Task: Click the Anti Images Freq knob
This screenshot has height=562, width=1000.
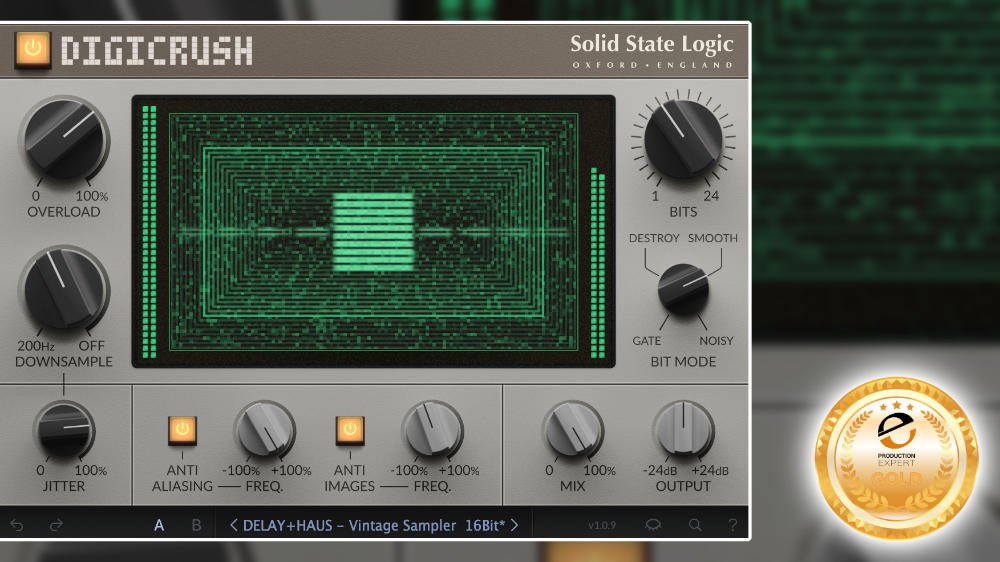Action: pos(432,429)
